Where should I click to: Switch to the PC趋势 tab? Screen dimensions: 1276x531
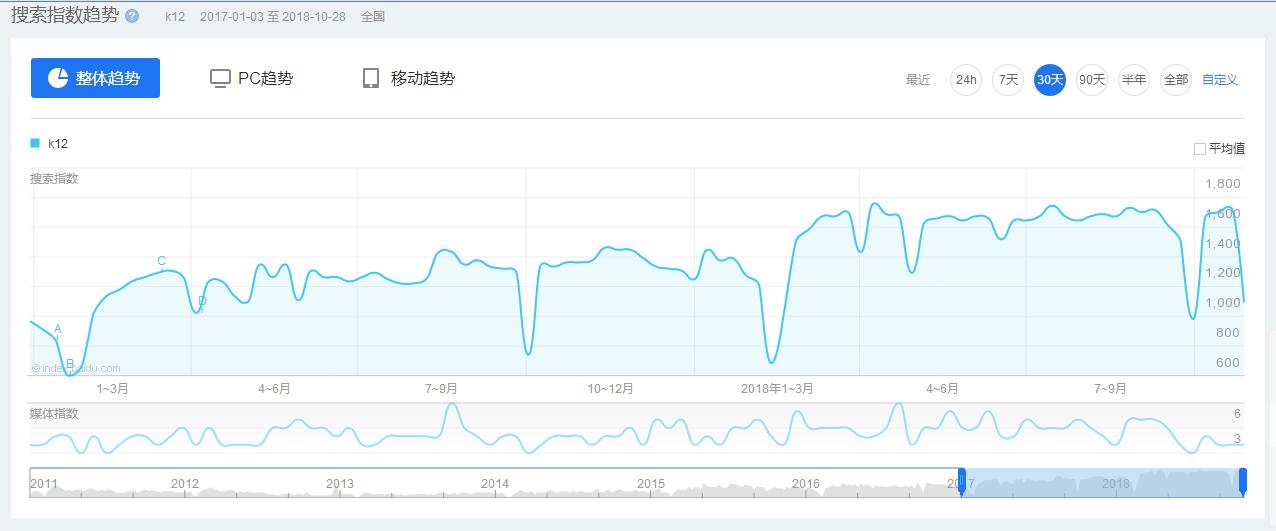pyautogui.click(x=252, y=78)
